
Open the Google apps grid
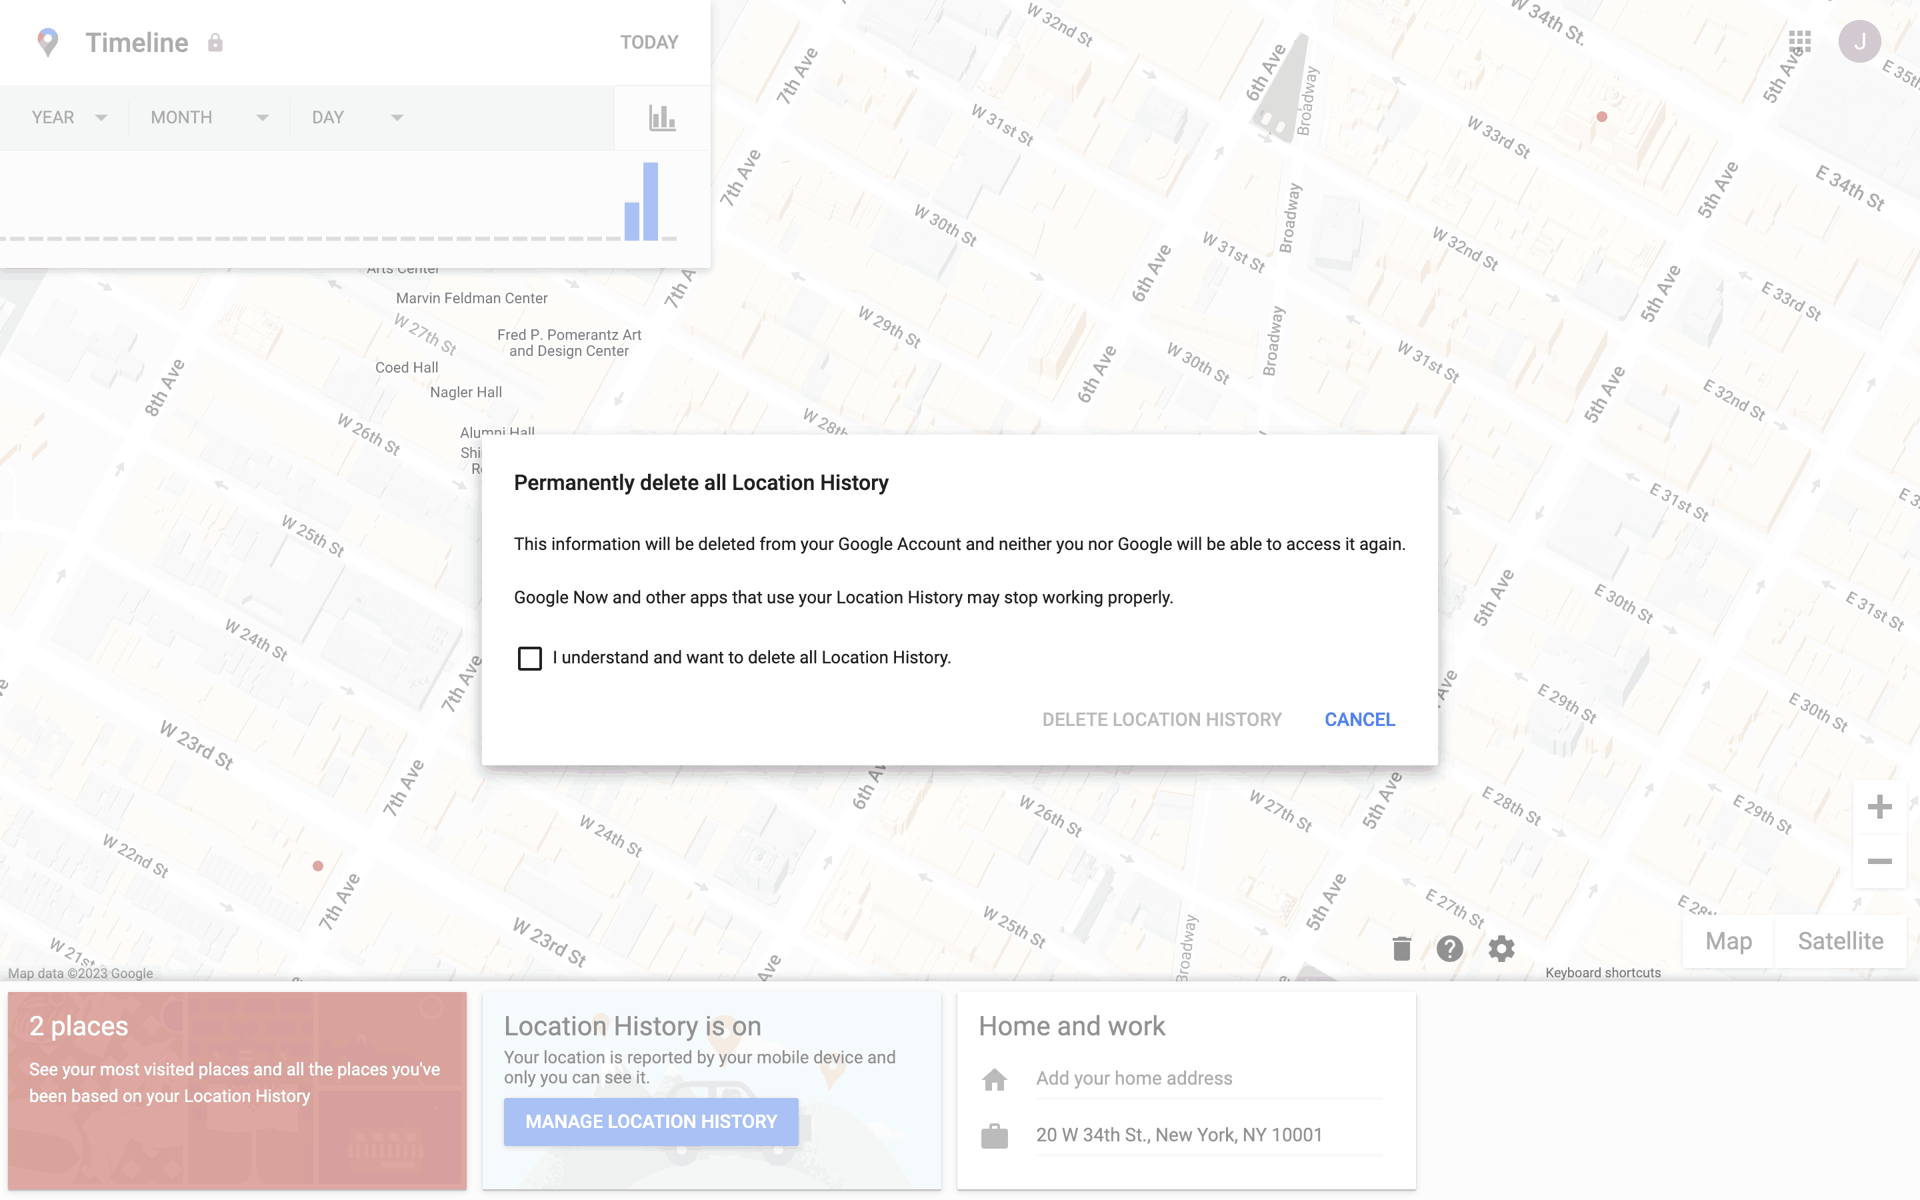1800,42
